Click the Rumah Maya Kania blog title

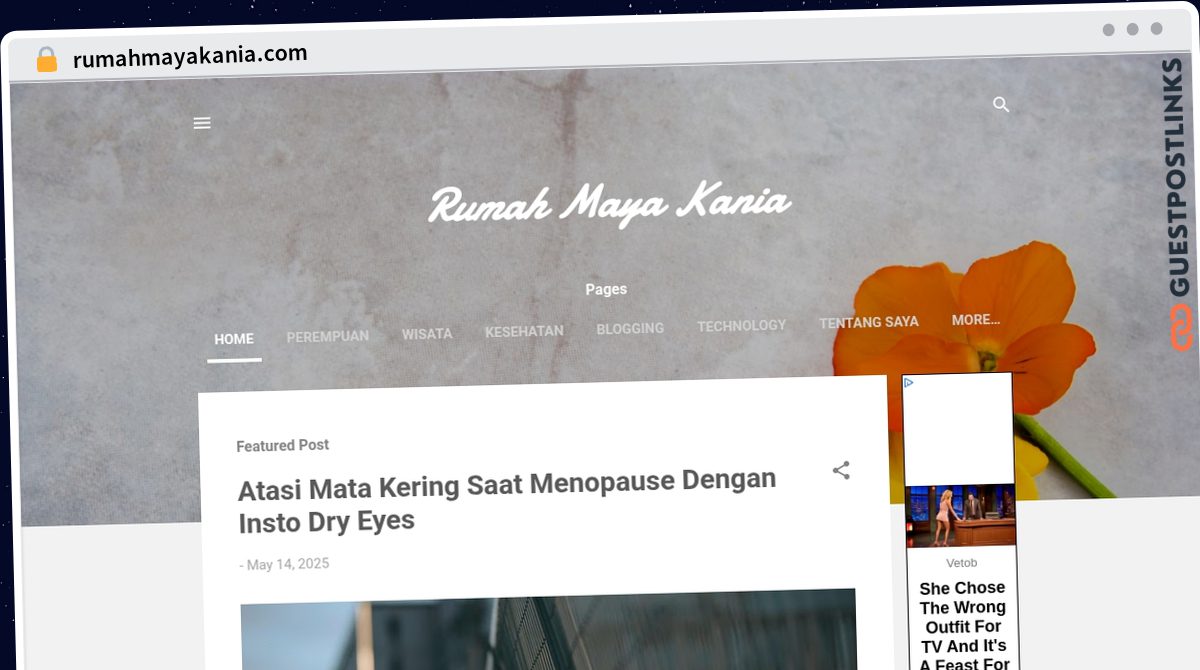(609, 205)
